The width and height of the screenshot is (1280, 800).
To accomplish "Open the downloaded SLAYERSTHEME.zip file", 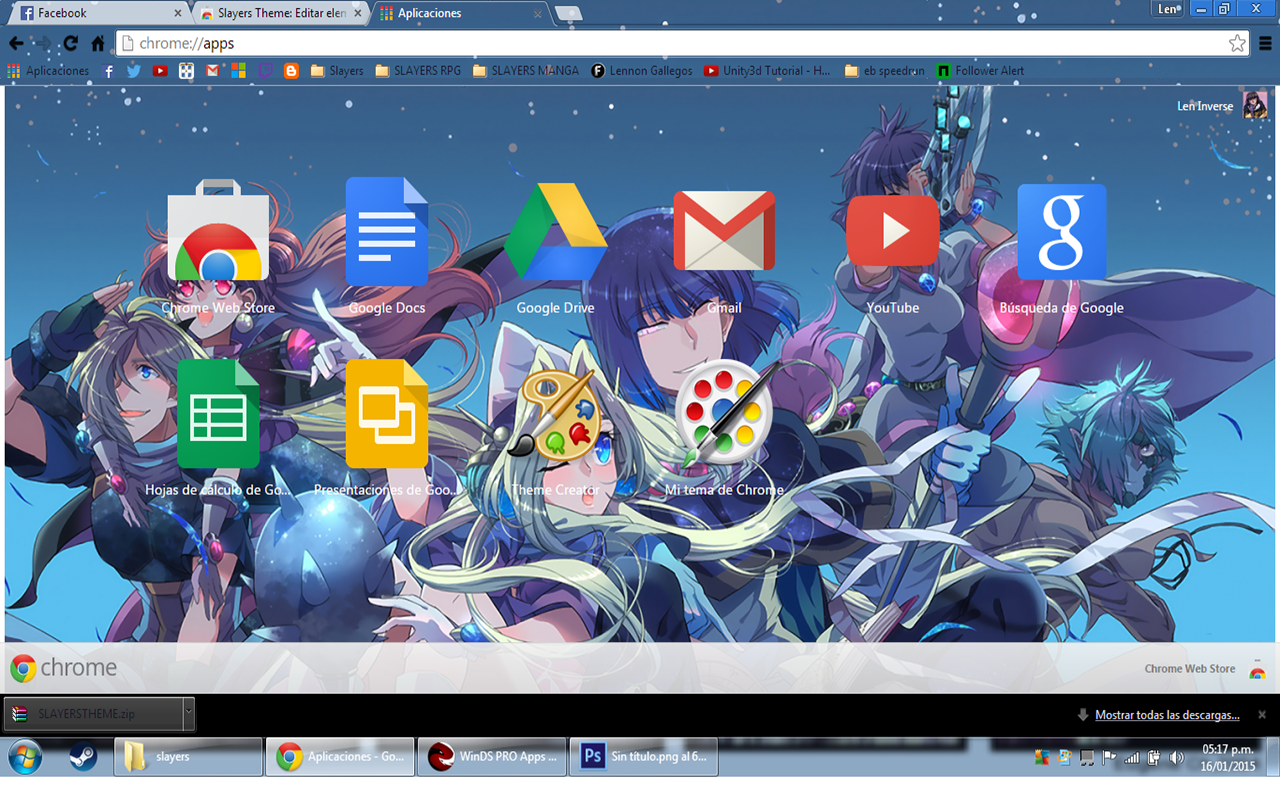I will [94, 713].
